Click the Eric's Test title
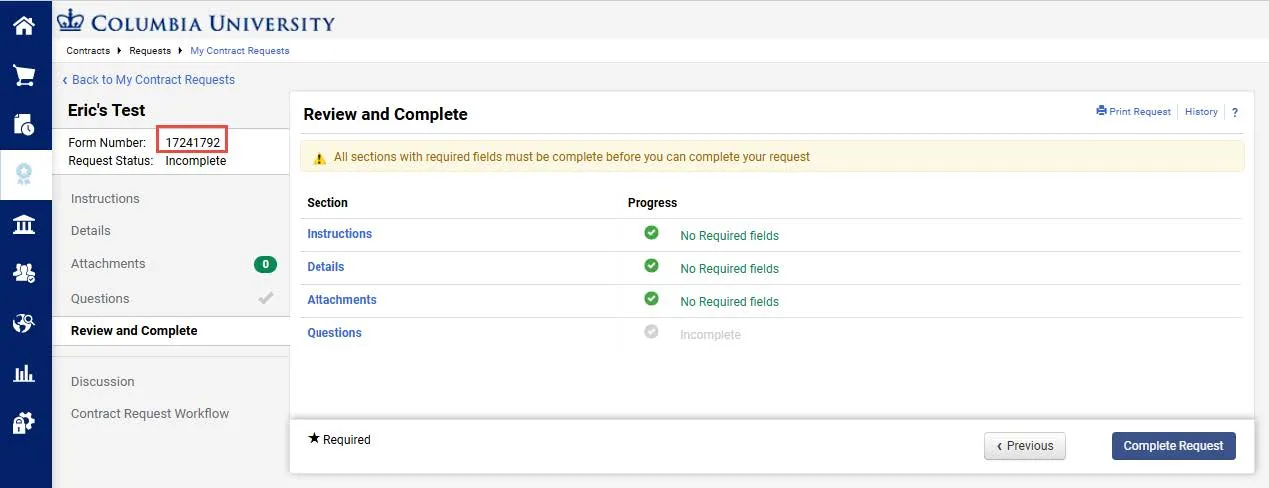 (x=106, y=110)
